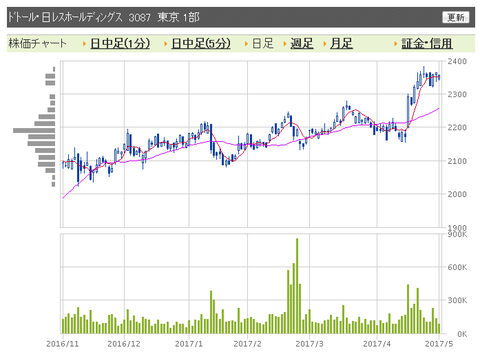Switch to the 月足 monthly chart
This screenshot has height=363, width=480.
[x=341, y=44]
